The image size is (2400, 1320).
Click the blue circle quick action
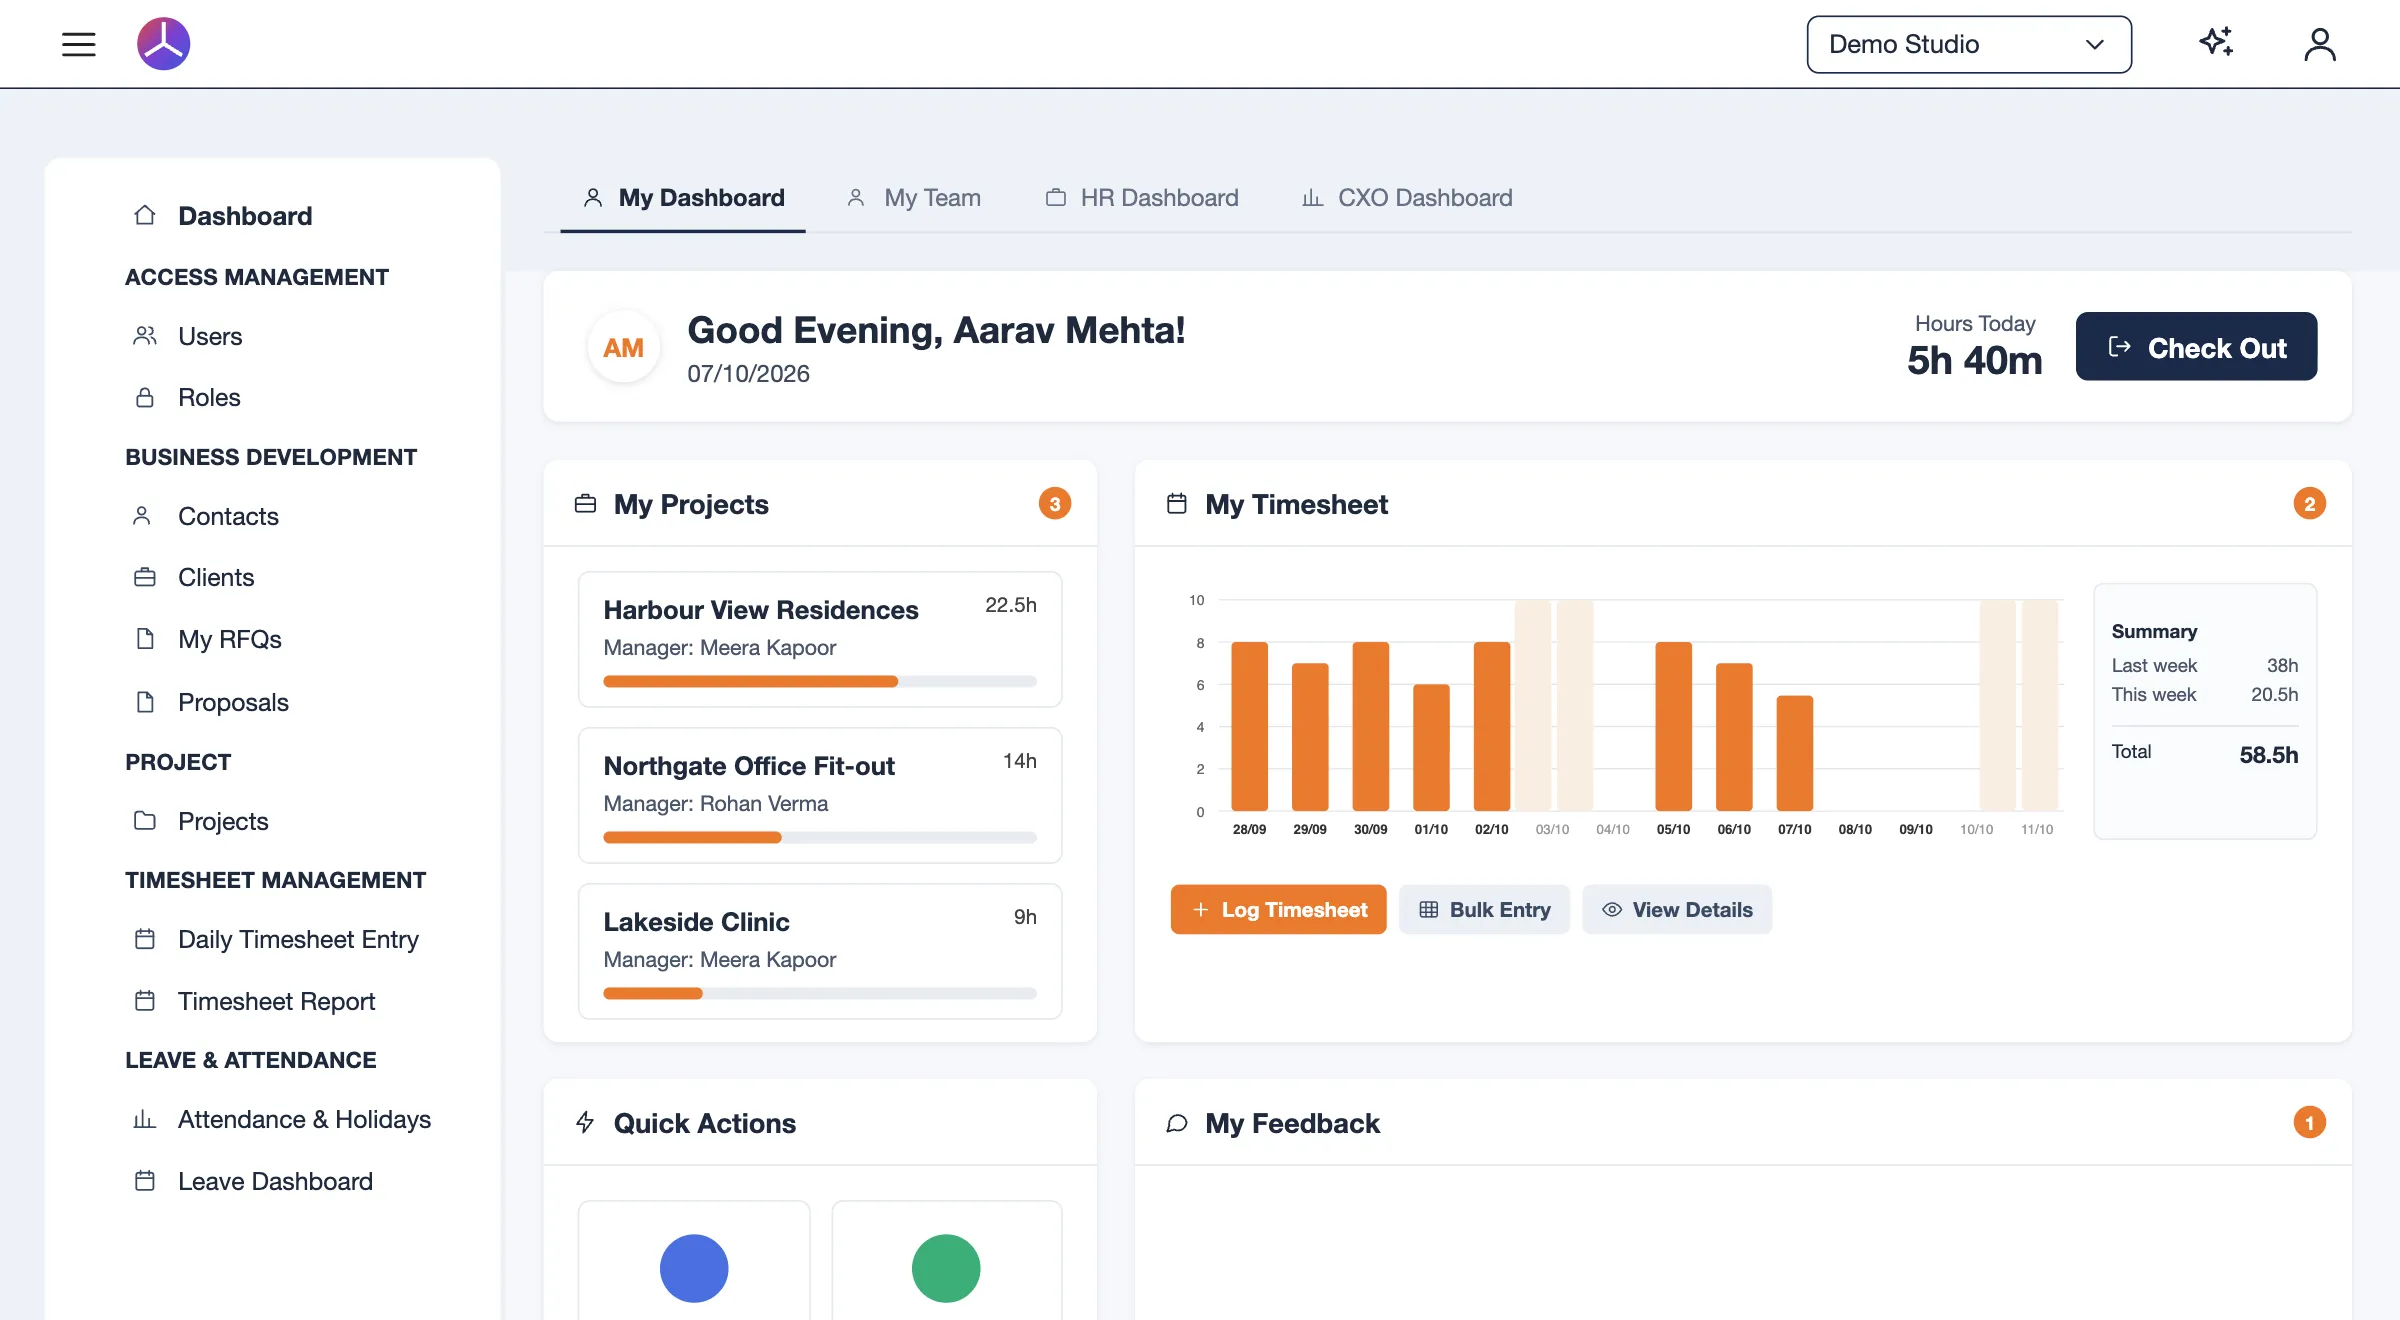pyautogui.click(x=694, y=1269)
